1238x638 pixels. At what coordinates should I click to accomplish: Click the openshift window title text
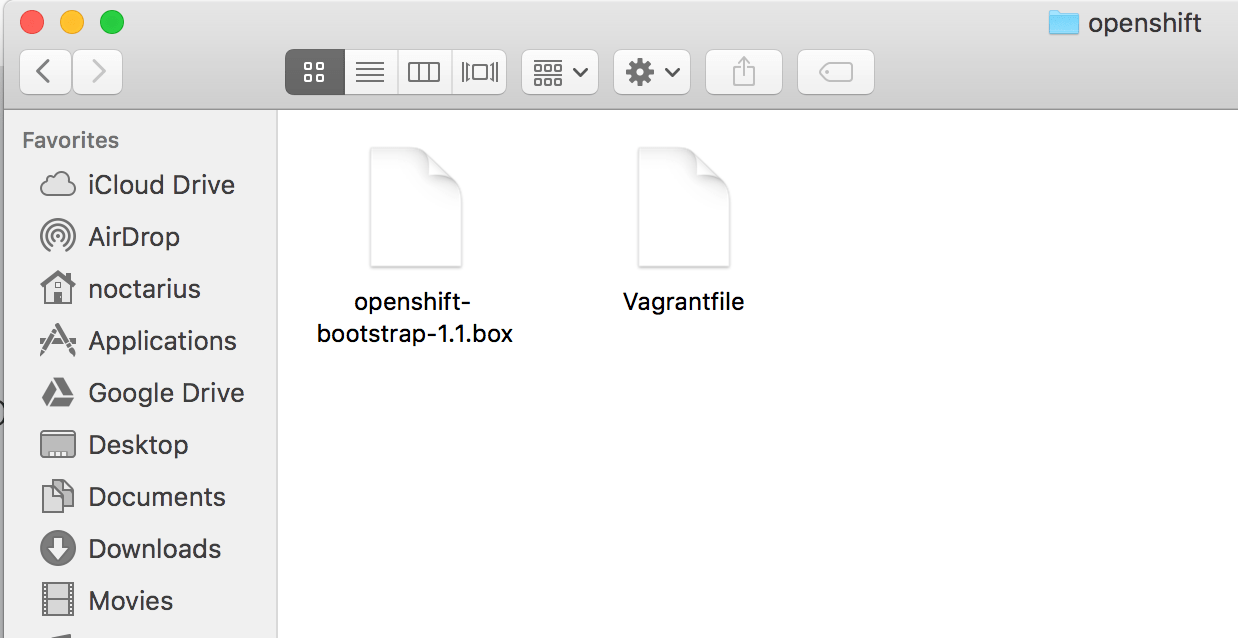(x=1145, y=23)
